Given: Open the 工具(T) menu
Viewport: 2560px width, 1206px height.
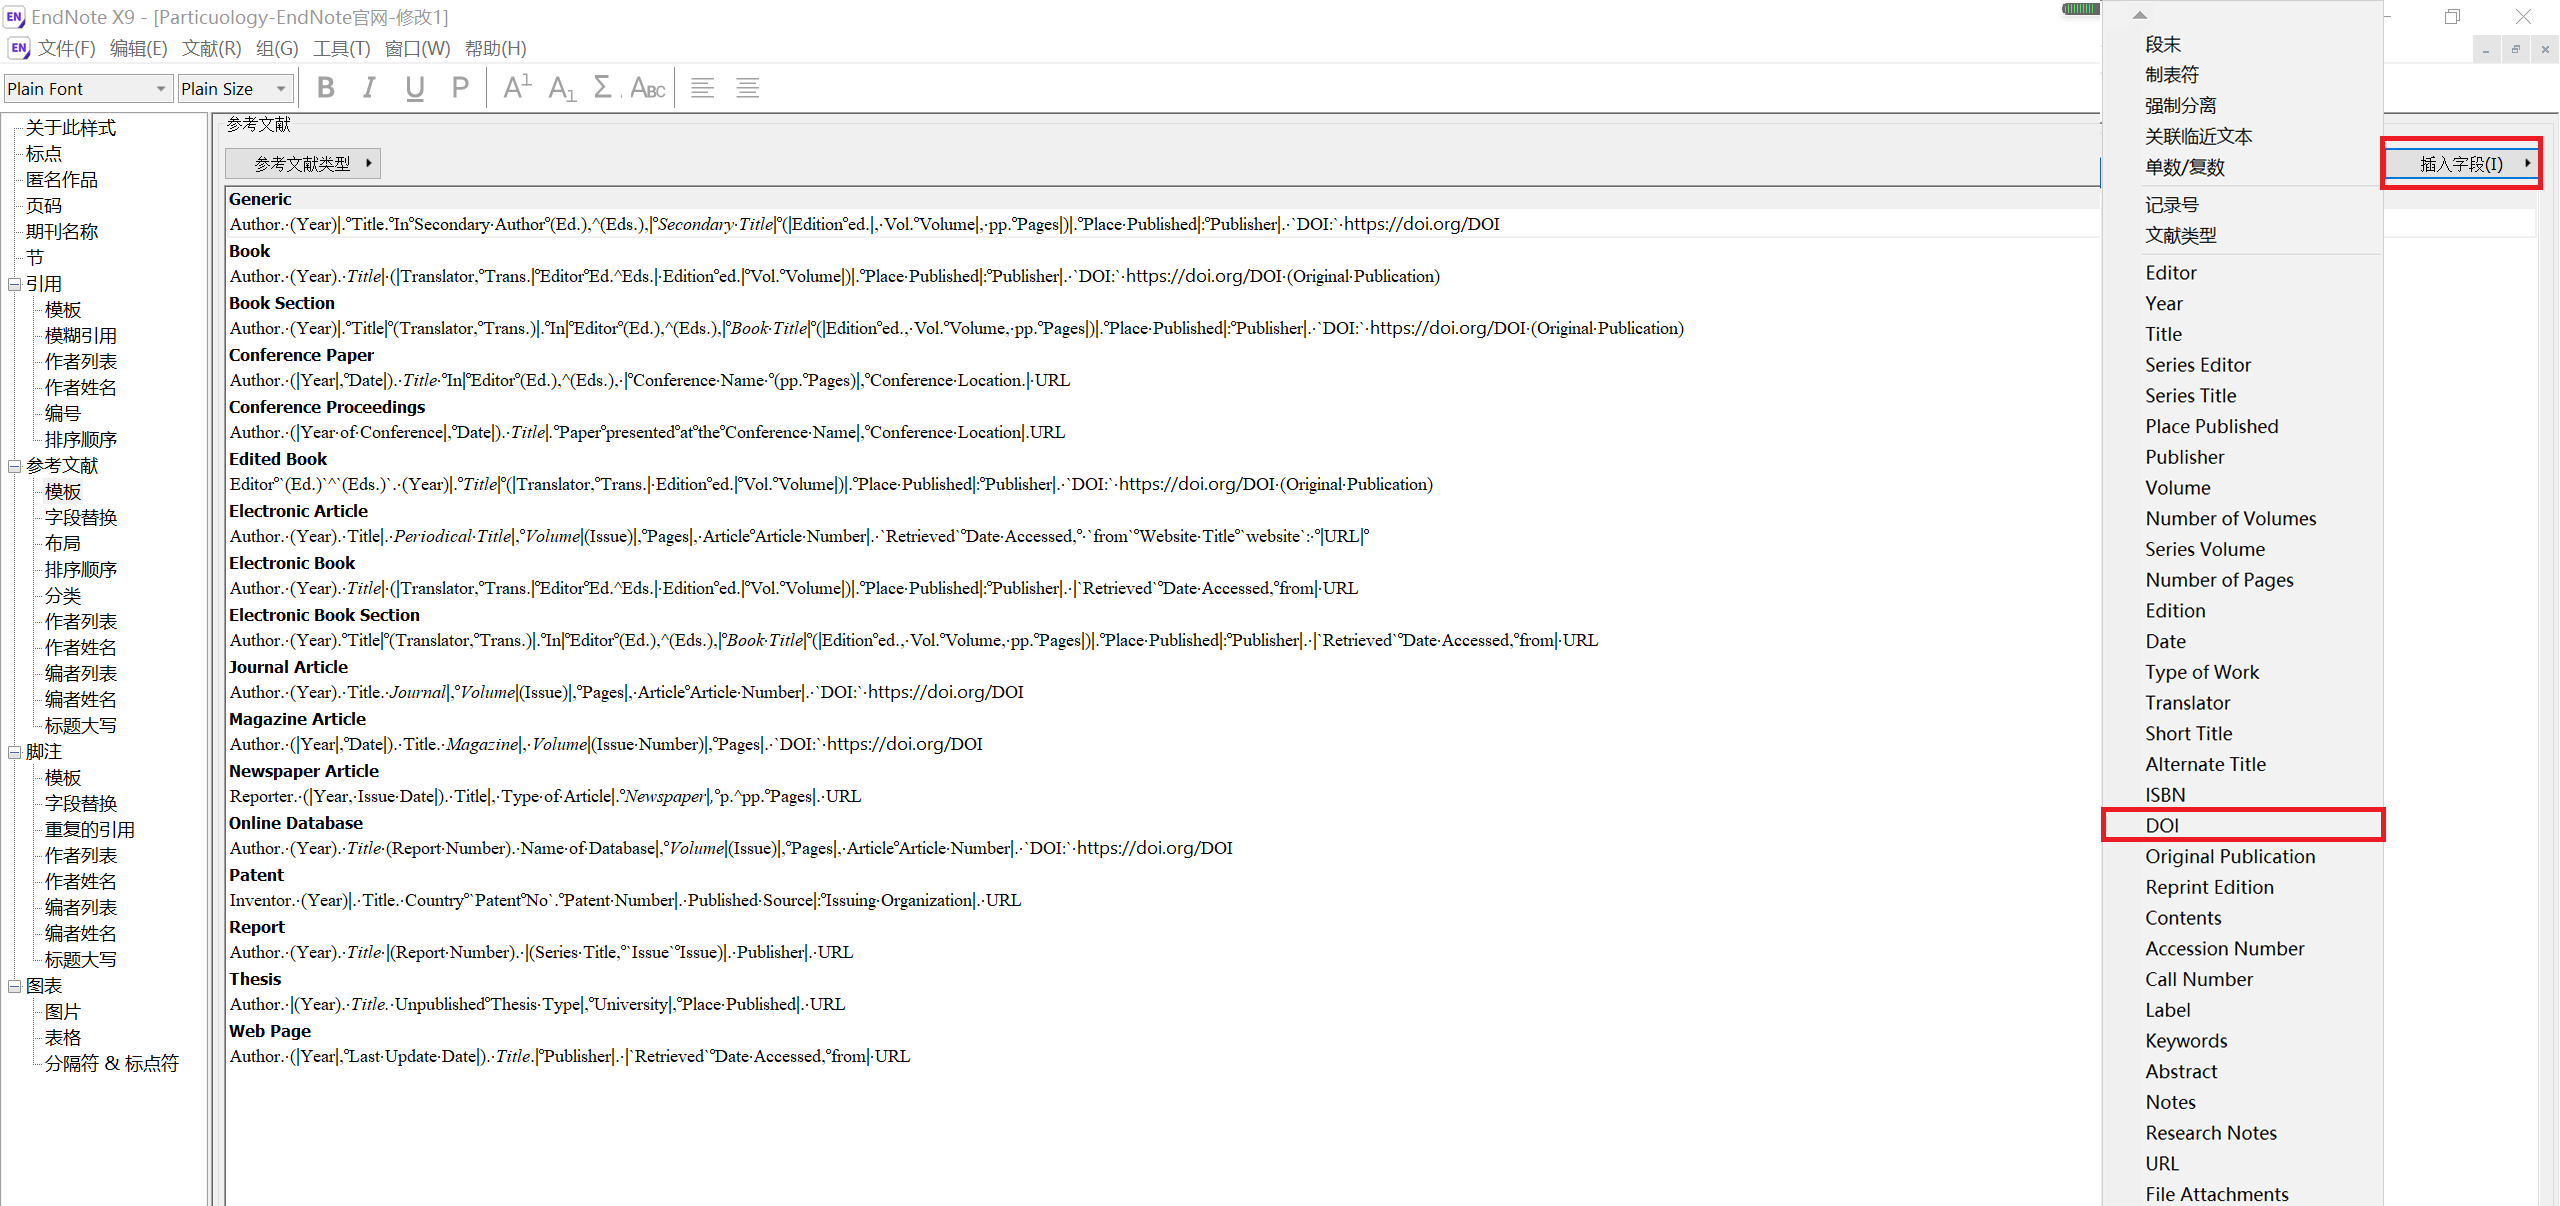Looking at the screenshot, I should click(x=341, y=48).
